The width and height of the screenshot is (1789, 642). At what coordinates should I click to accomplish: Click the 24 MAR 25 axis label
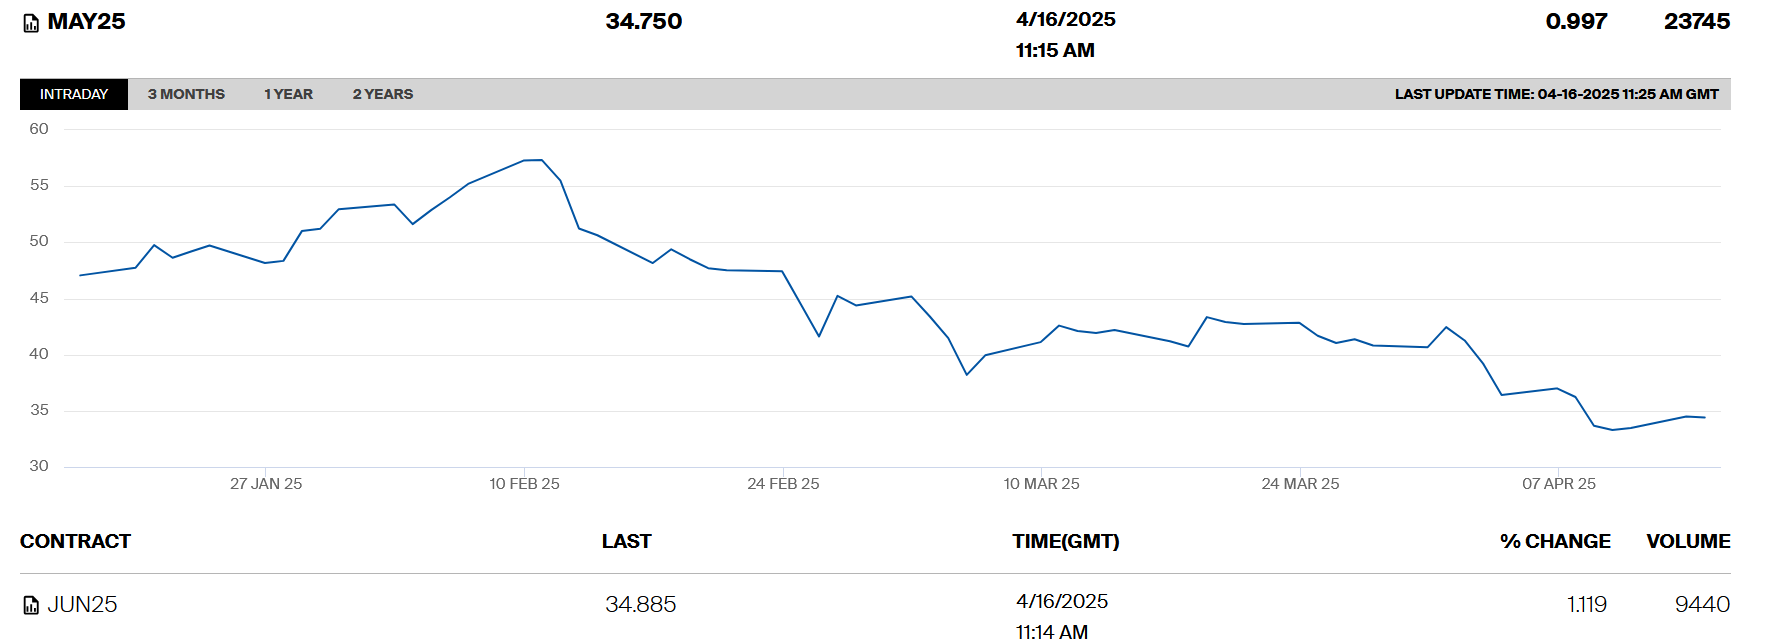[1300, 484]
